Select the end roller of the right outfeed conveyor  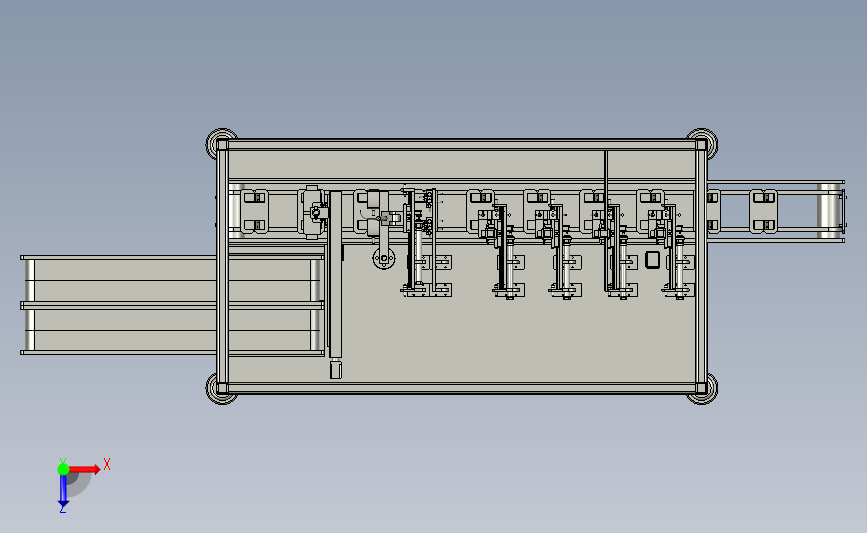828,211
